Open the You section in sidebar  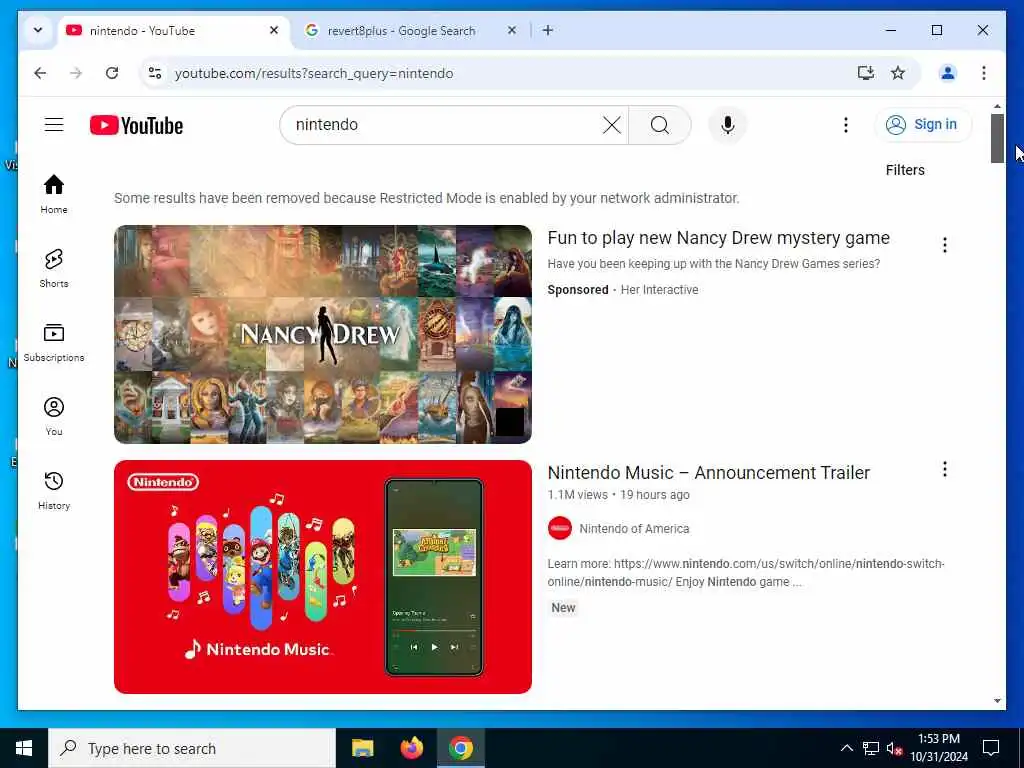[54, 416]
